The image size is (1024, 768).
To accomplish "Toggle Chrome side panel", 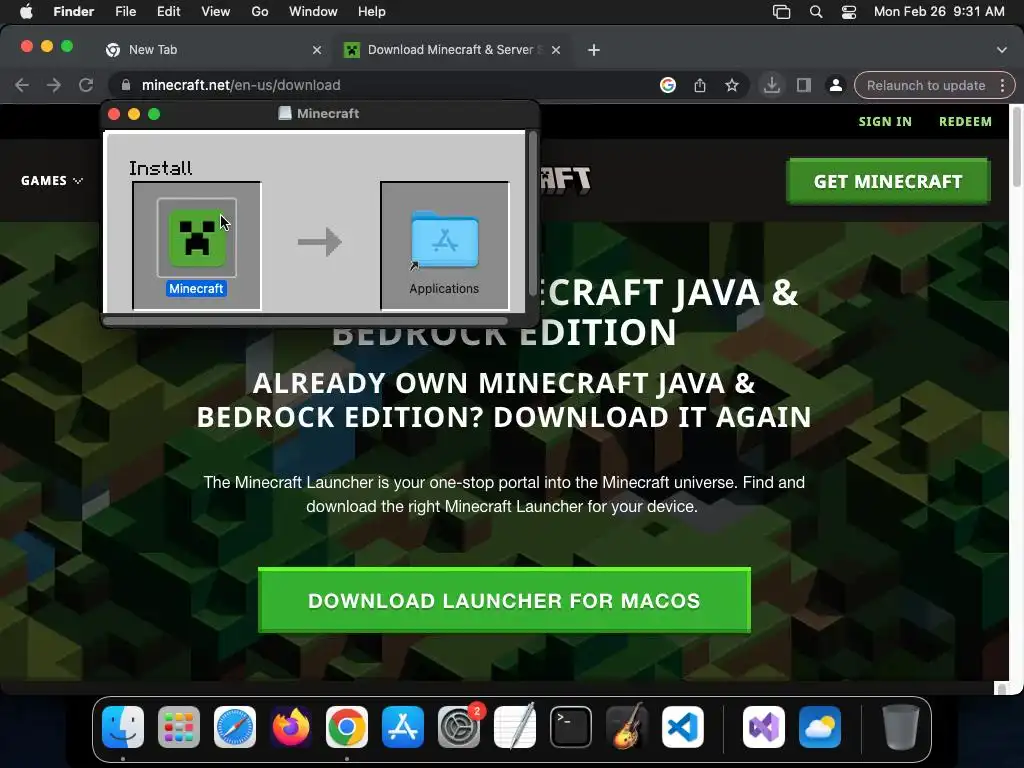I will (x=804, y=86).
